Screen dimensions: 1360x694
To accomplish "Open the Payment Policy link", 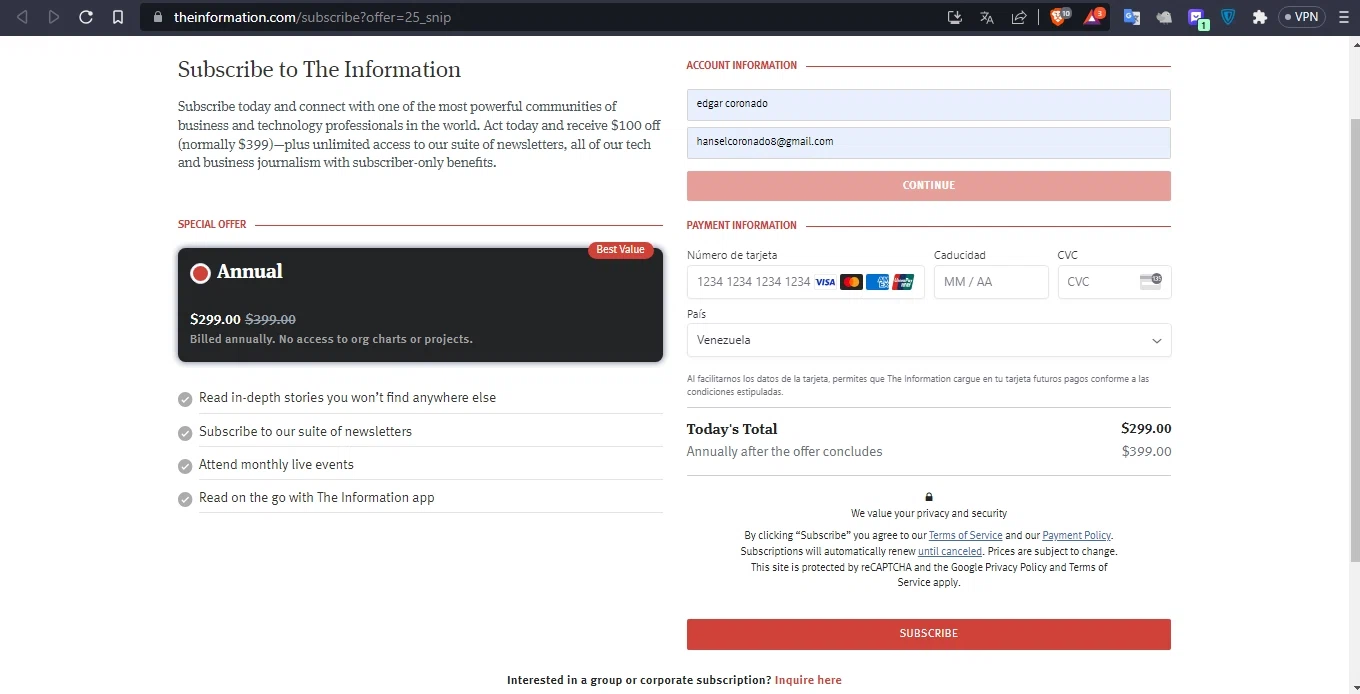I will [1076, 536].
